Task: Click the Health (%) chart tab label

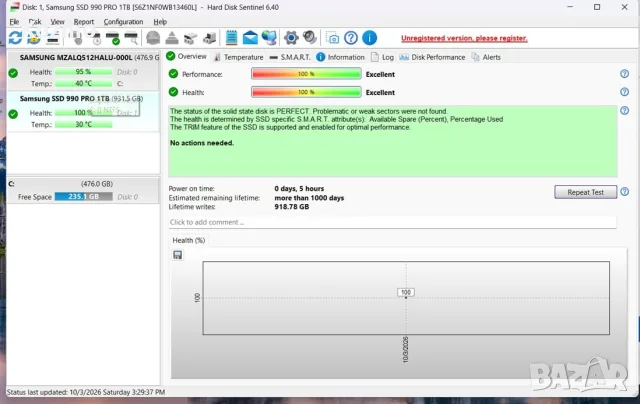Action: point(189,240)
